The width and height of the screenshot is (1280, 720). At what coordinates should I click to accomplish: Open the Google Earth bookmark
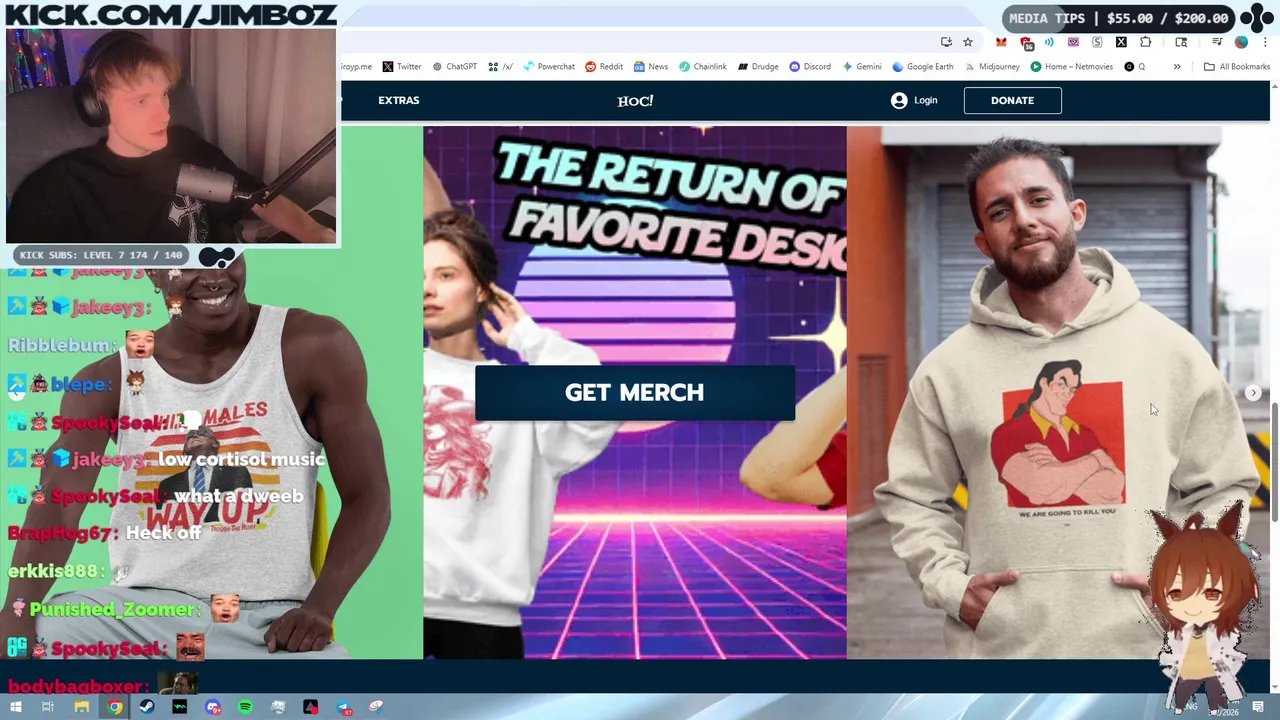(x=923, y=67)
